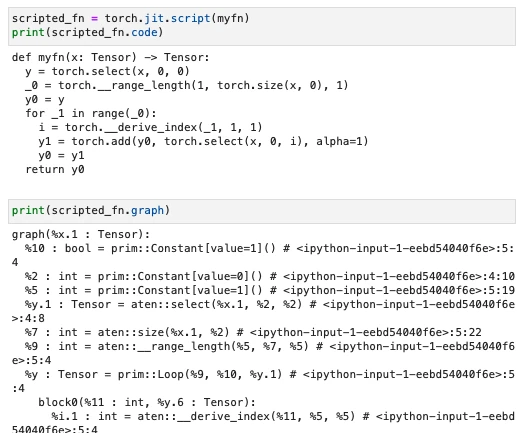527x433 pixels.
Task: Click the '_0 = torch.__range_length' output line
Action: [187, 85]
